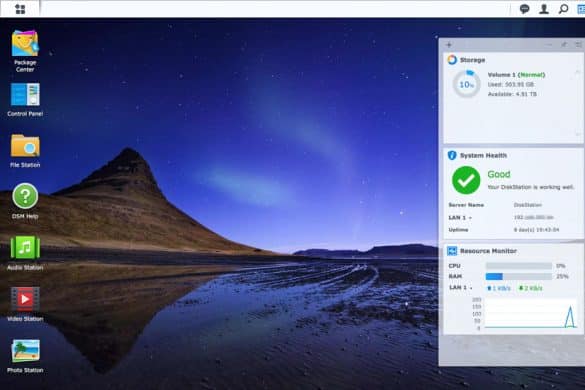The width and height of the screenshot is (585, 390).
Task: Click the scroll down arrow in Storage widget
Action: 578,134
